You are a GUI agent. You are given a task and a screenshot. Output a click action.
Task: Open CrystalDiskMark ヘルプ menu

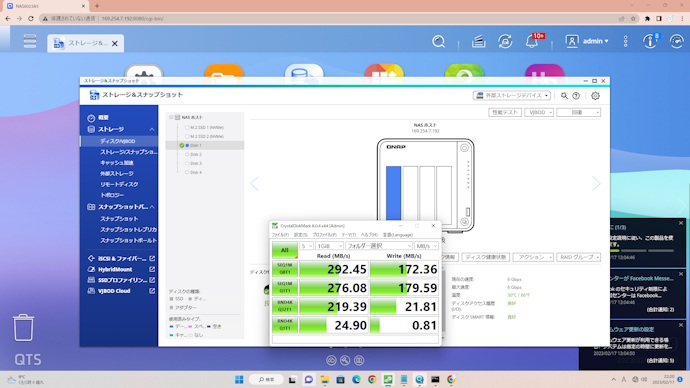[369, 235]
